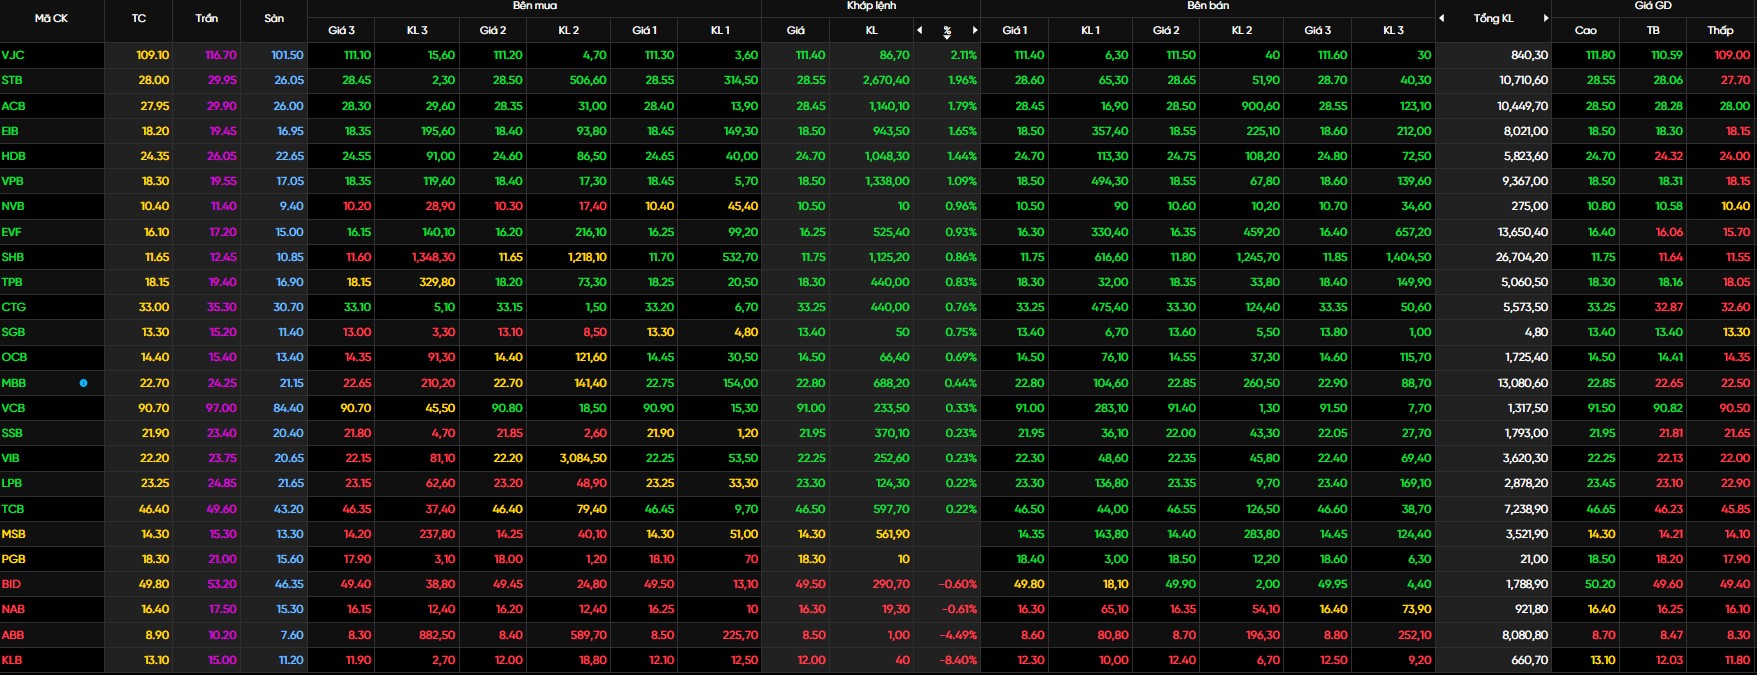Click VIB buy volume 3,084,50
The height and width of the screenshot is (675, 1757).
pos(583,458)
